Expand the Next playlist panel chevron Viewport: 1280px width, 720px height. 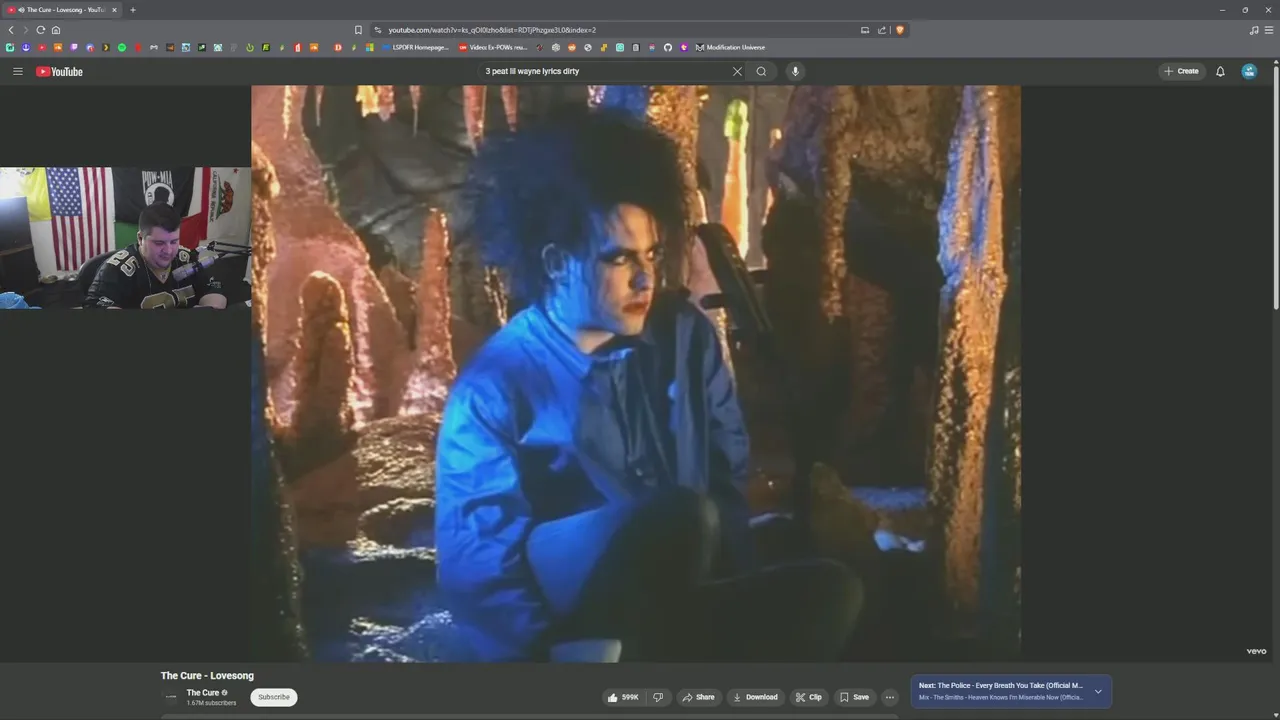(1098, 691)
